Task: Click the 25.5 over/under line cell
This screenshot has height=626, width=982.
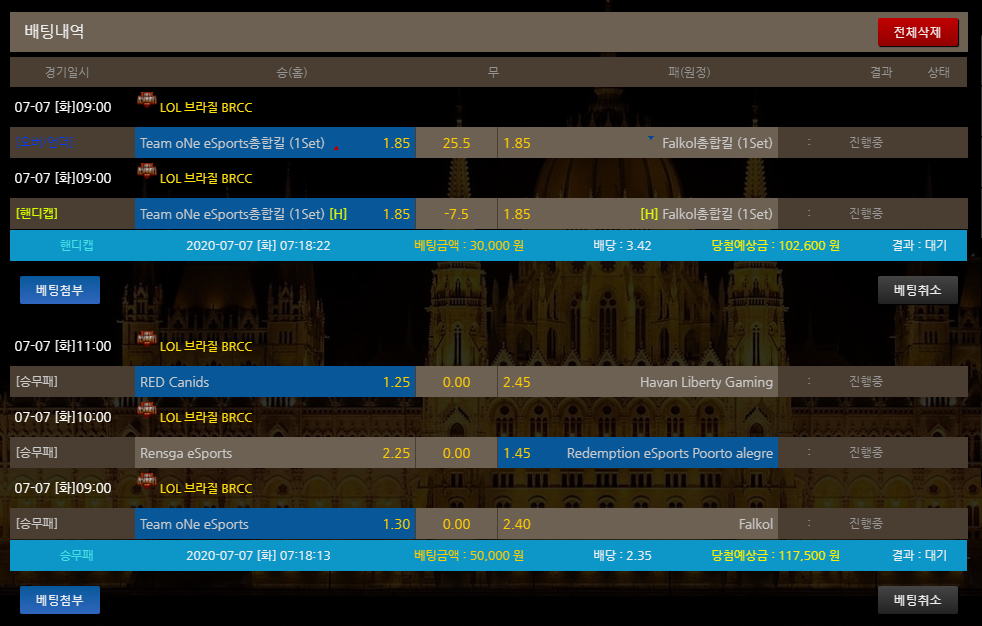Action: click(456, 143)
